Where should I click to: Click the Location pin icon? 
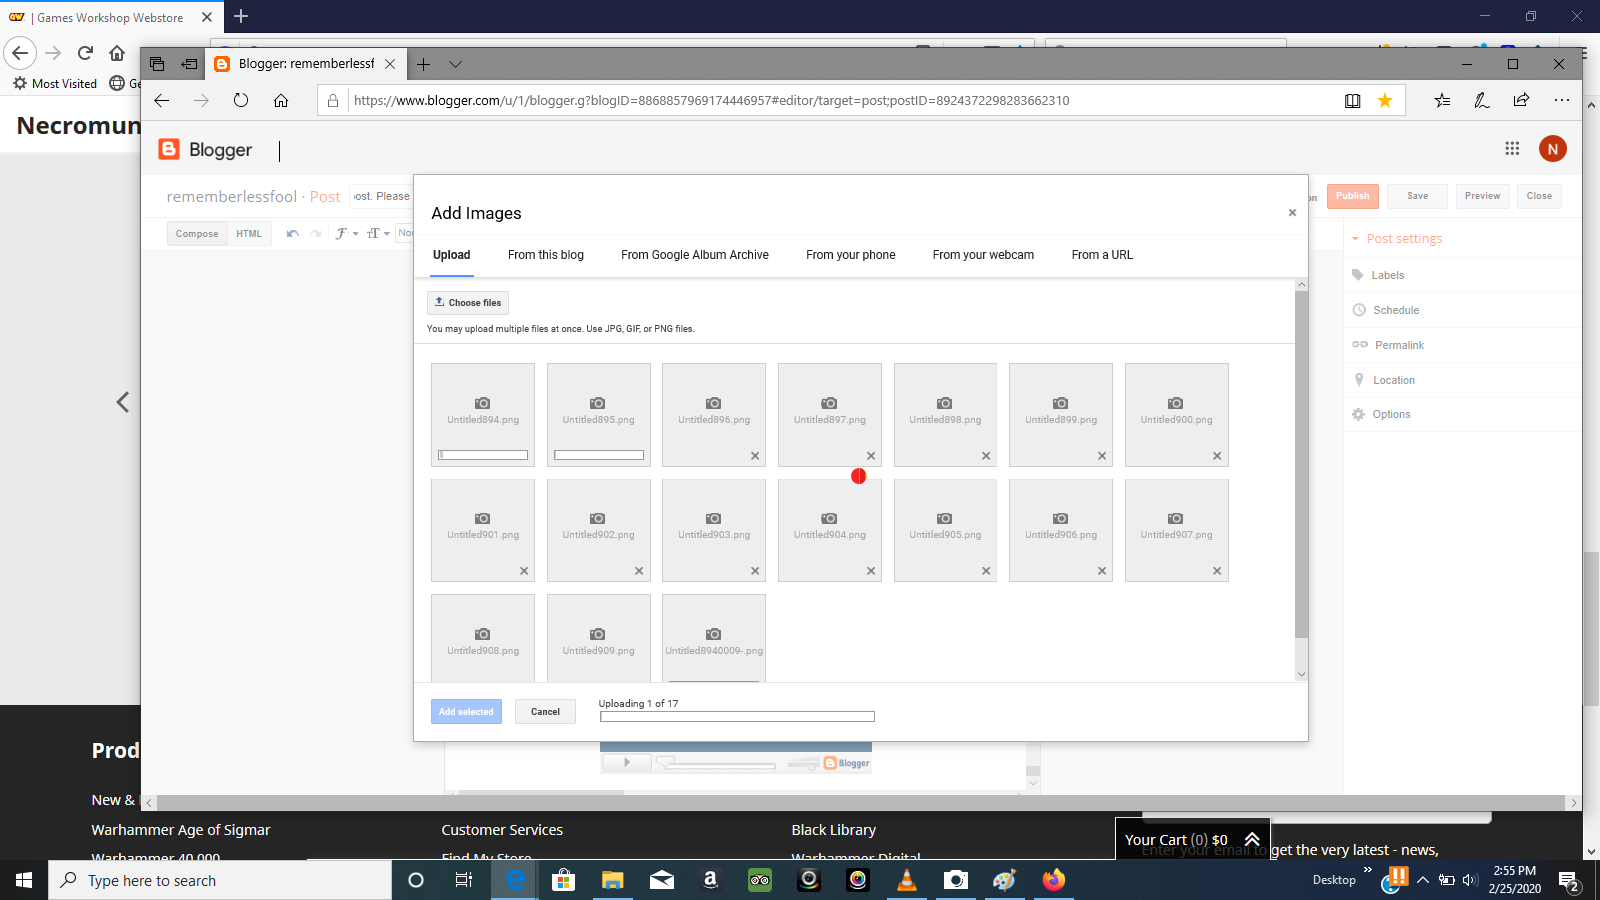pos(1359,380)
